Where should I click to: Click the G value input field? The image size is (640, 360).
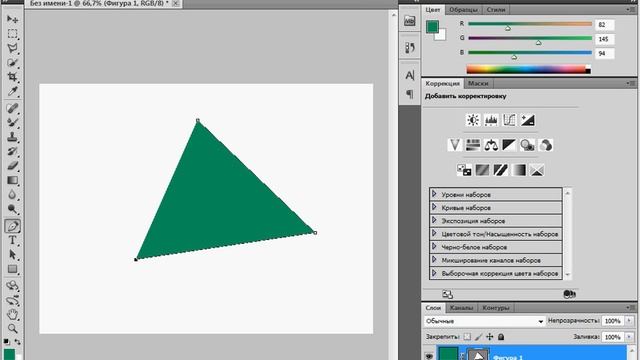604,39
